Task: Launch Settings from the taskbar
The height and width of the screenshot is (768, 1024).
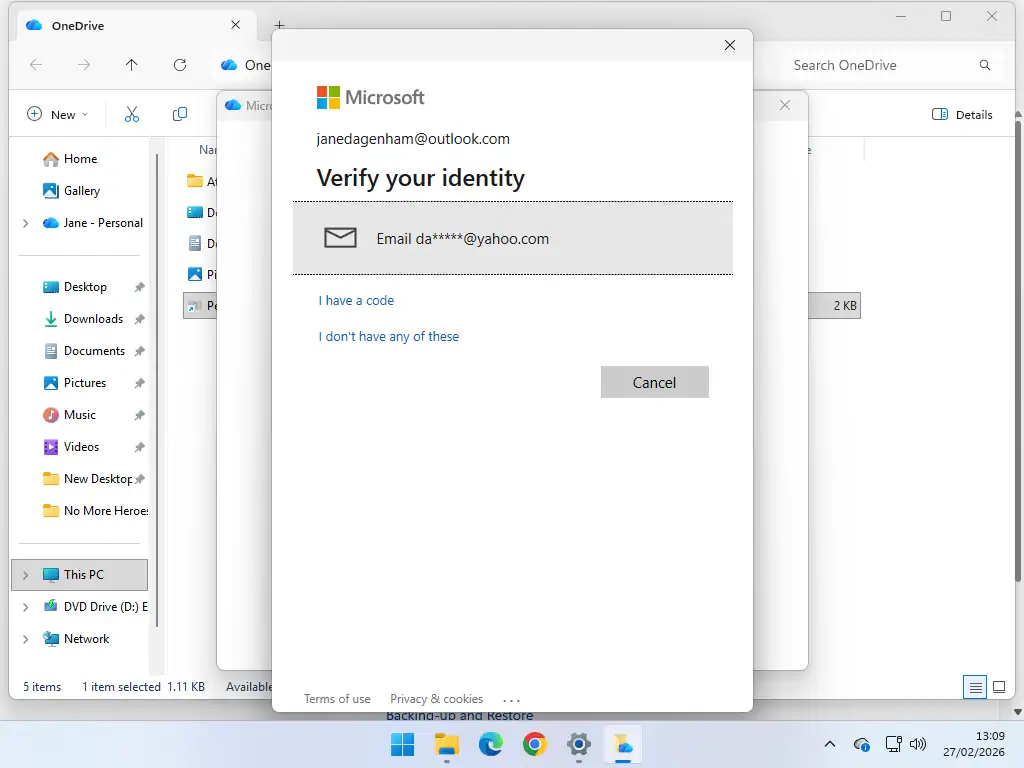Action: point(578,744)
